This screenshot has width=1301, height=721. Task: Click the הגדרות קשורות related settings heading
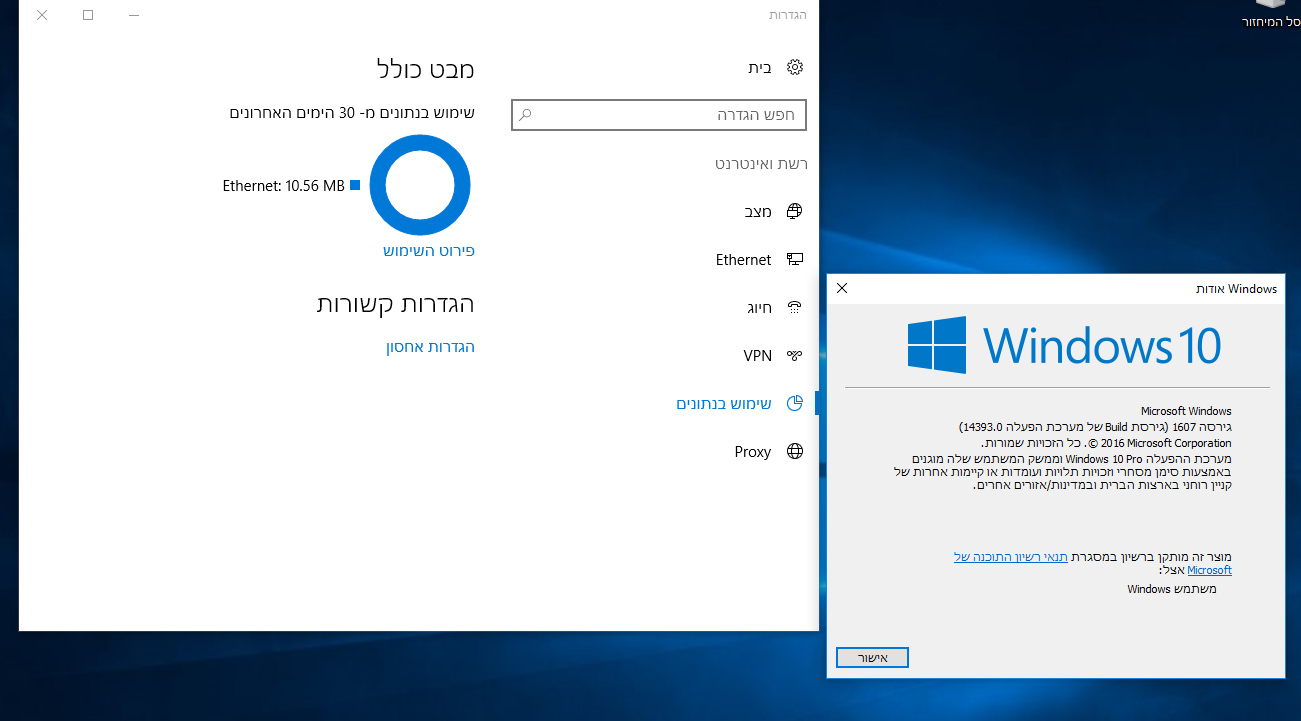click(x=396, y=304)
